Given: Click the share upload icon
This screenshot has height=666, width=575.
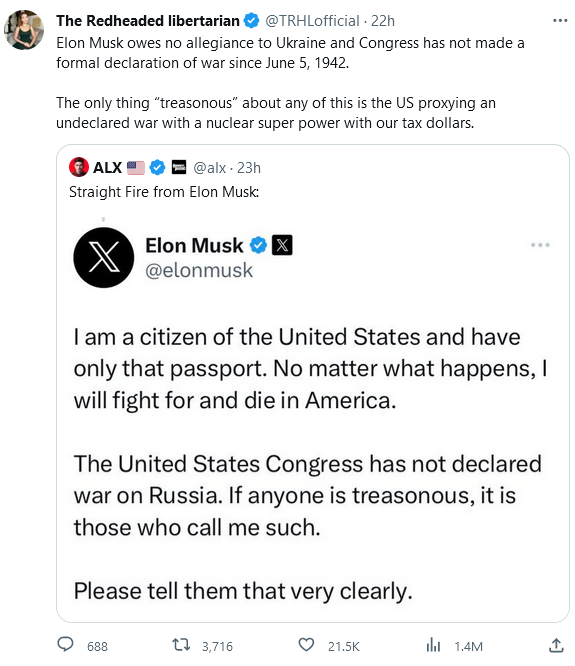Looking at the screenshot, I should pyautogui.click(x=556, y=645).
